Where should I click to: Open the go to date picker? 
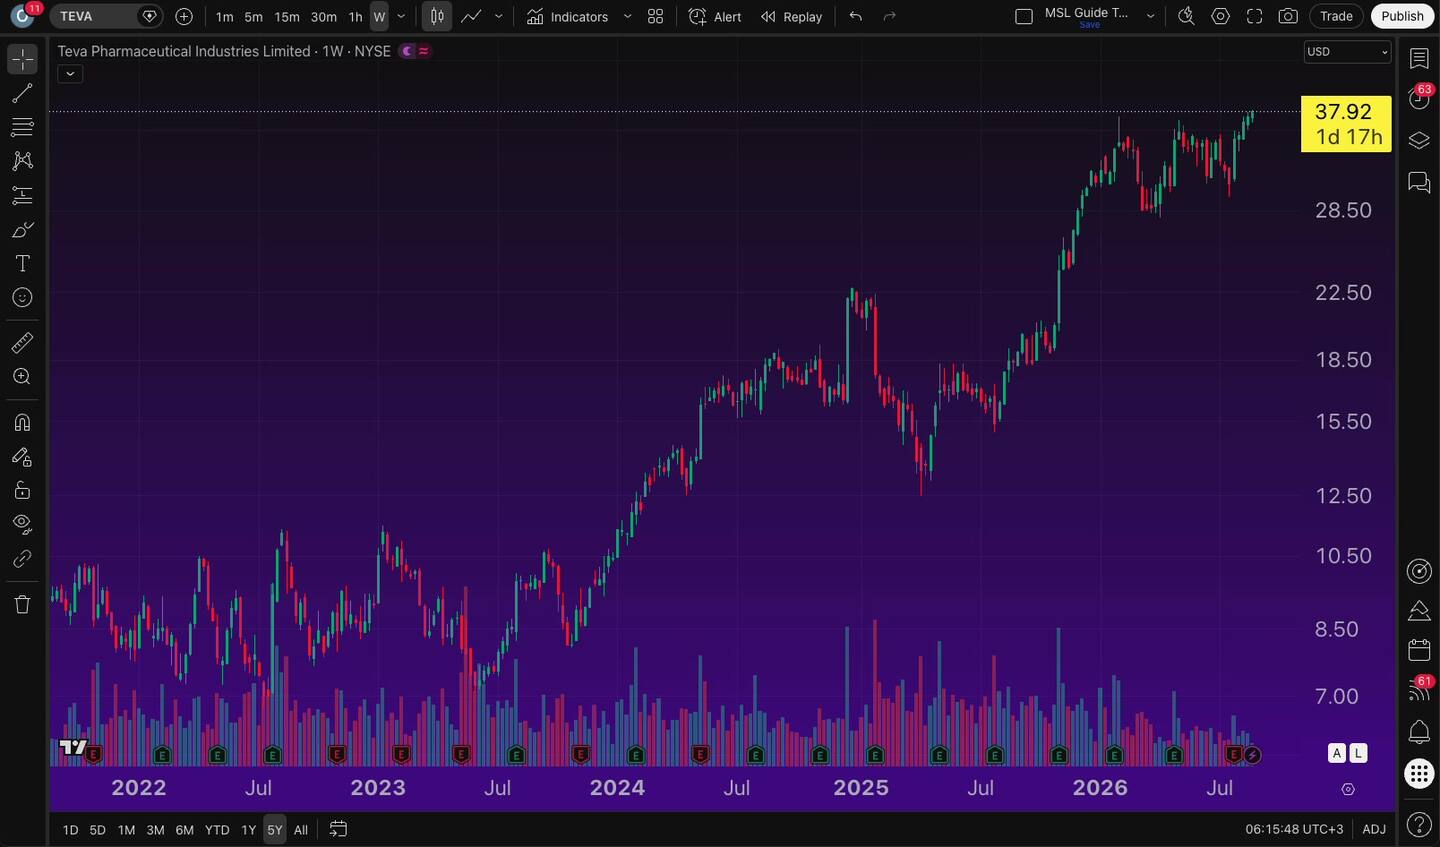pyautogui.click(x=338, y=829)
